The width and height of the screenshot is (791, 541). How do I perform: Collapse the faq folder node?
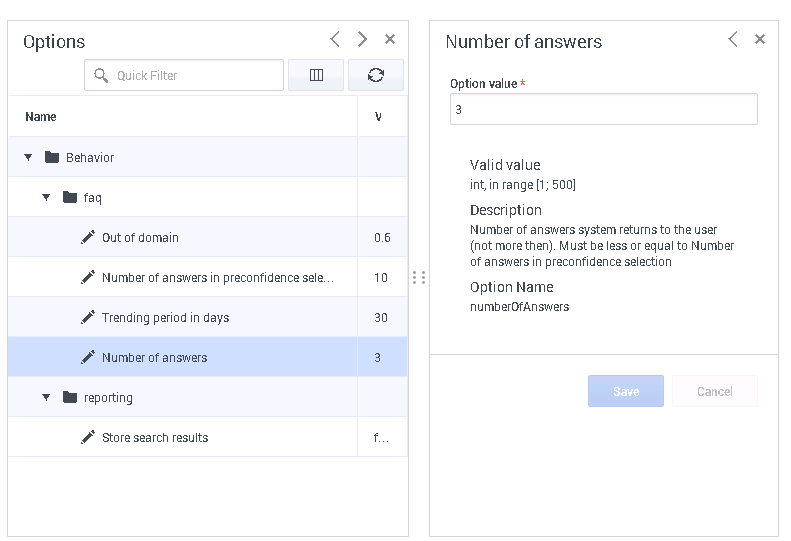point(46,197)
